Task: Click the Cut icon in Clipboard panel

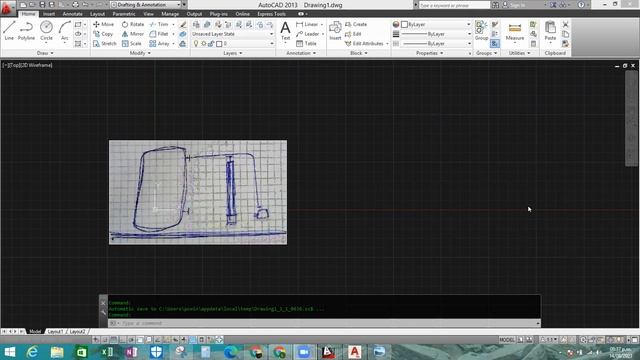Action: tap(565, 24)
